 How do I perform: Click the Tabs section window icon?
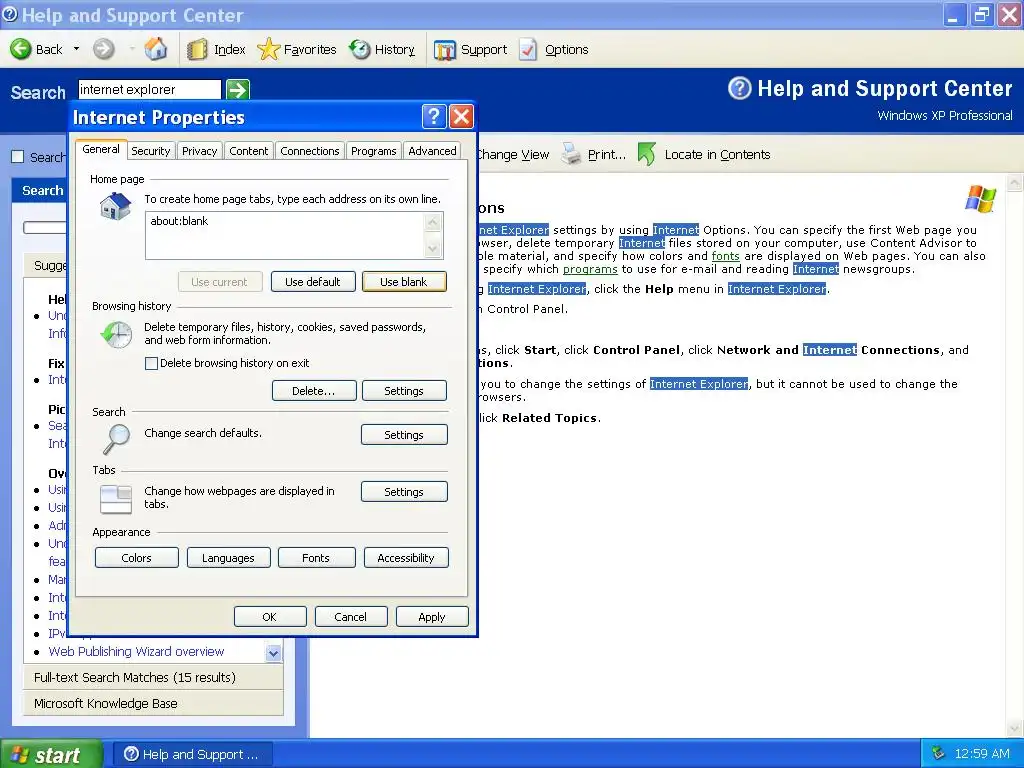click(116, 500)
